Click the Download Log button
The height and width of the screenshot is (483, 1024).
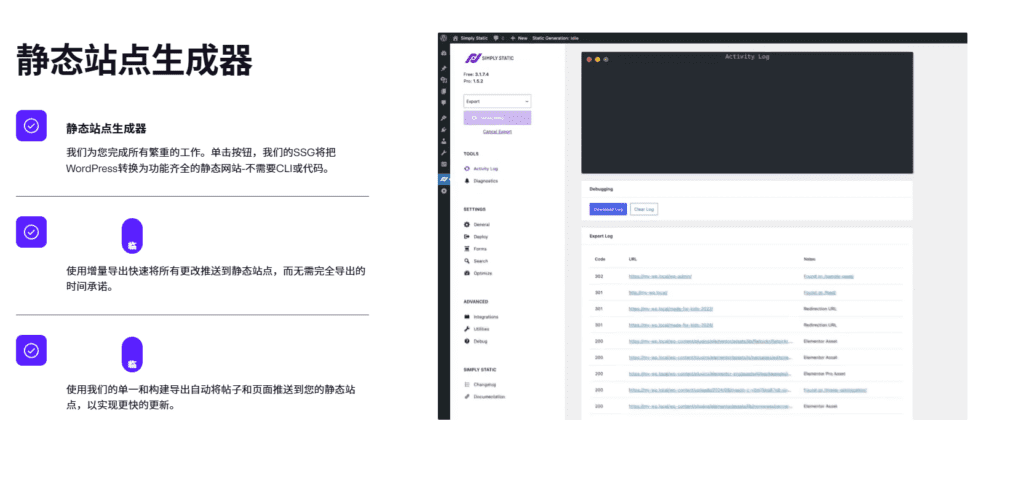click(x=608, y=209)
